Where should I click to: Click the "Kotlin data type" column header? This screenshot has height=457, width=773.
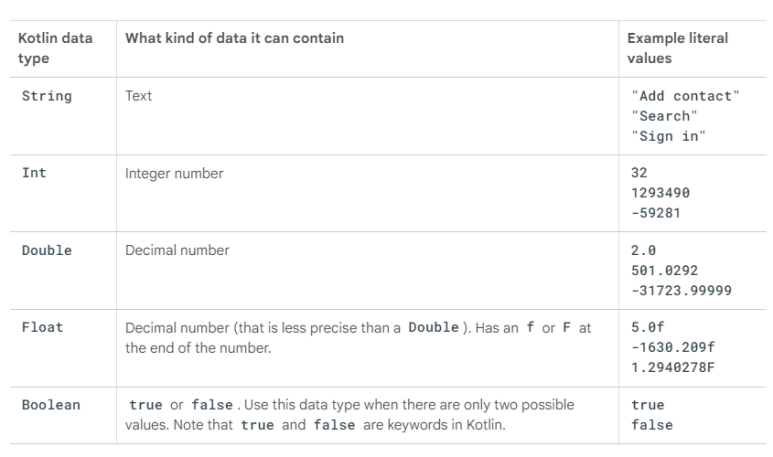tap(55, 48)
